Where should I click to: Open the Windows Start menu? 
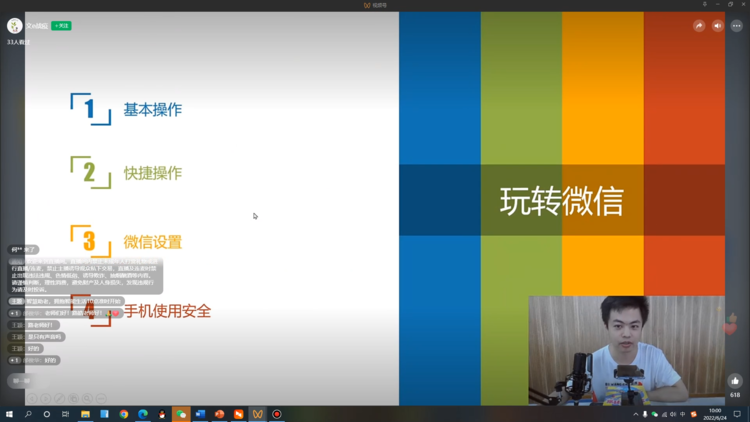[x=9, y=414]
